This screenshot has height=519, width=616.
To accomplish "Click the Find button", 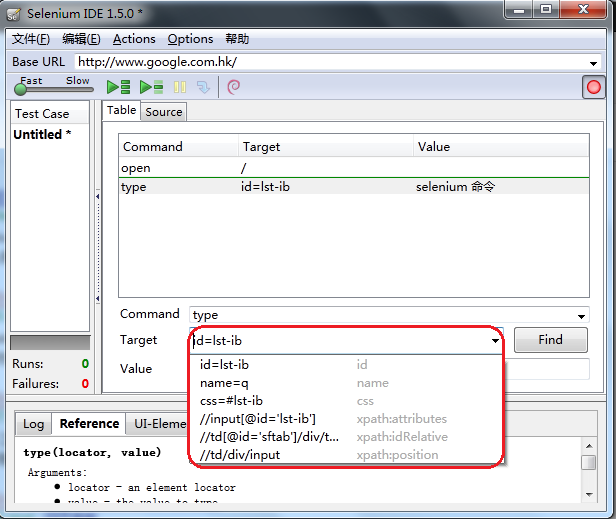I will (551, 339).
